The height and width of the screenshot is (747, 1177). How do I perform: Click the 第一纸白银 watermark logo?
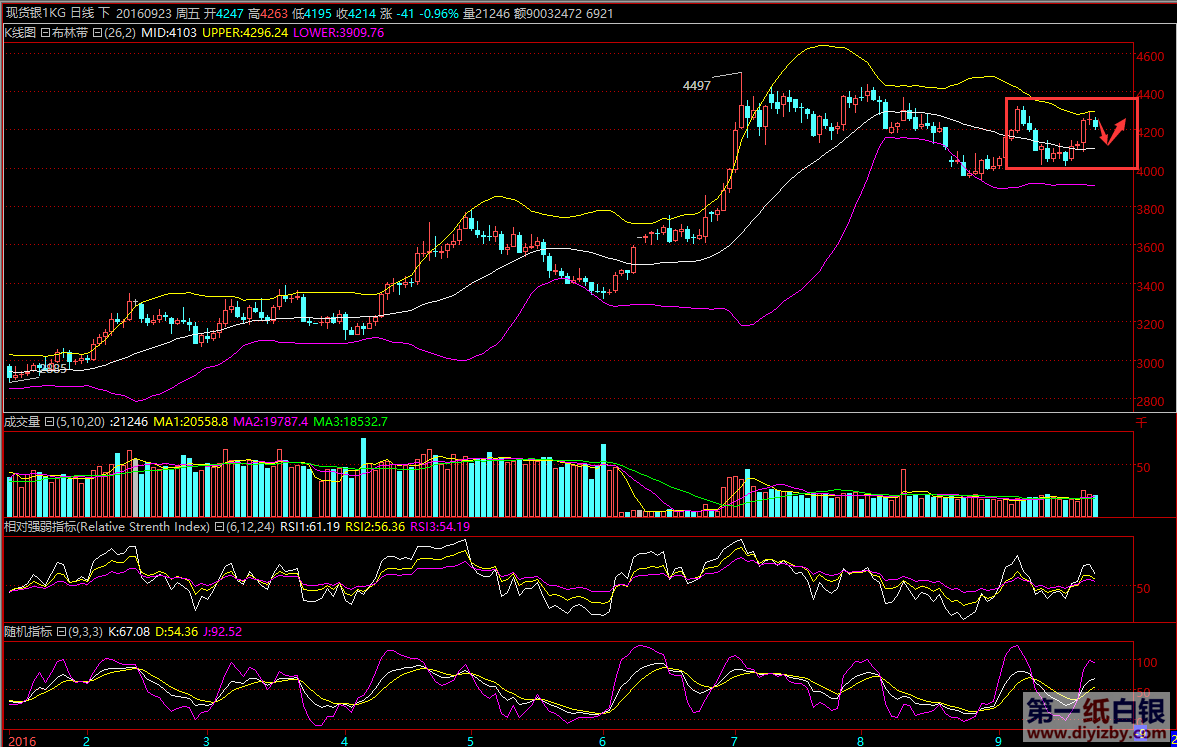(1096, 713)
